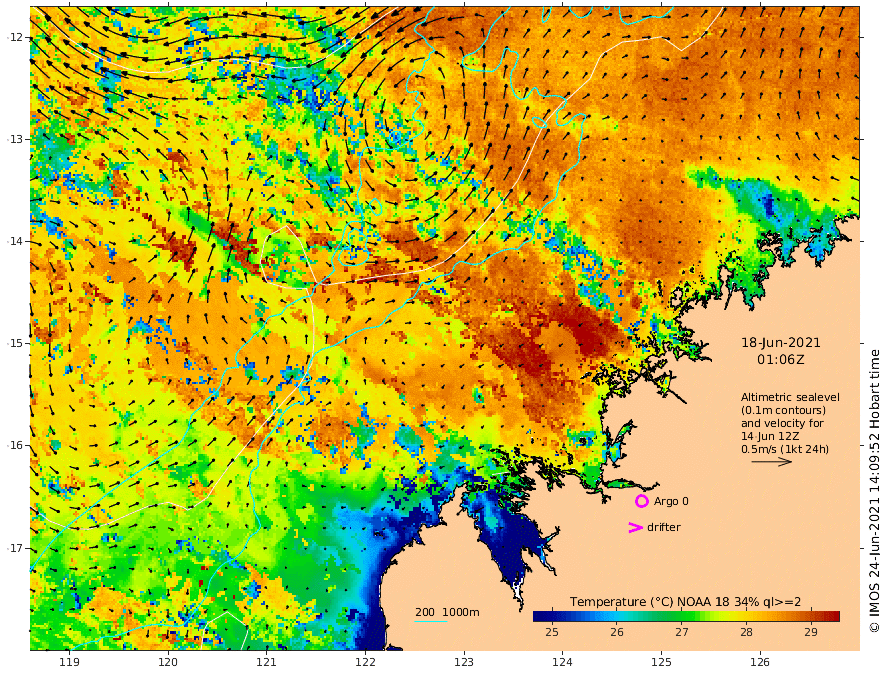Click the '200 1000m' depth contour label
The height and width of the screenshot is (680, 880).
(447, 612)
